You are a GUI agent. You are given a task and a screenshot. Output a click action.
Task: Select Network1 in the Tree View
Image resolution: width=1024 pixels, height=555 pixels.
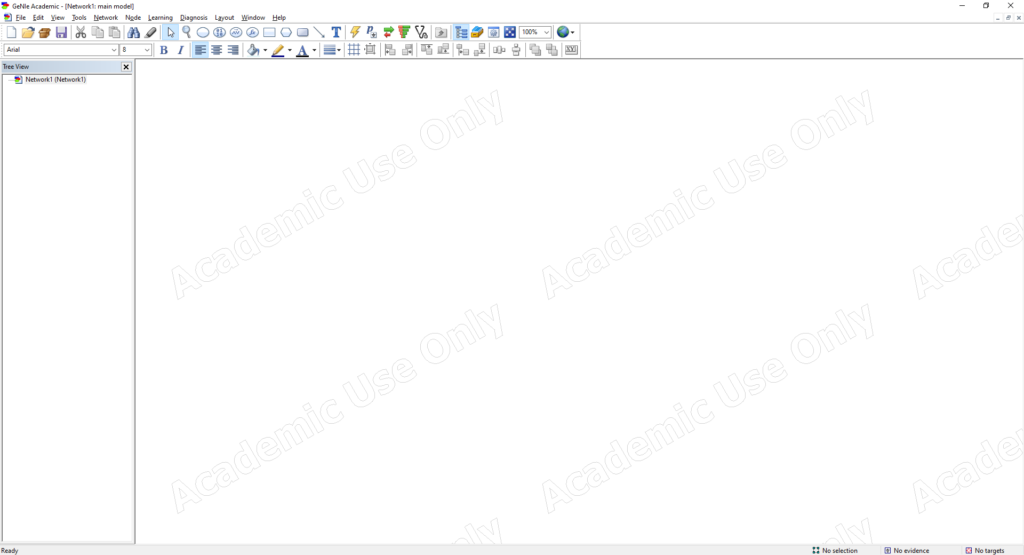pos(55,80)
